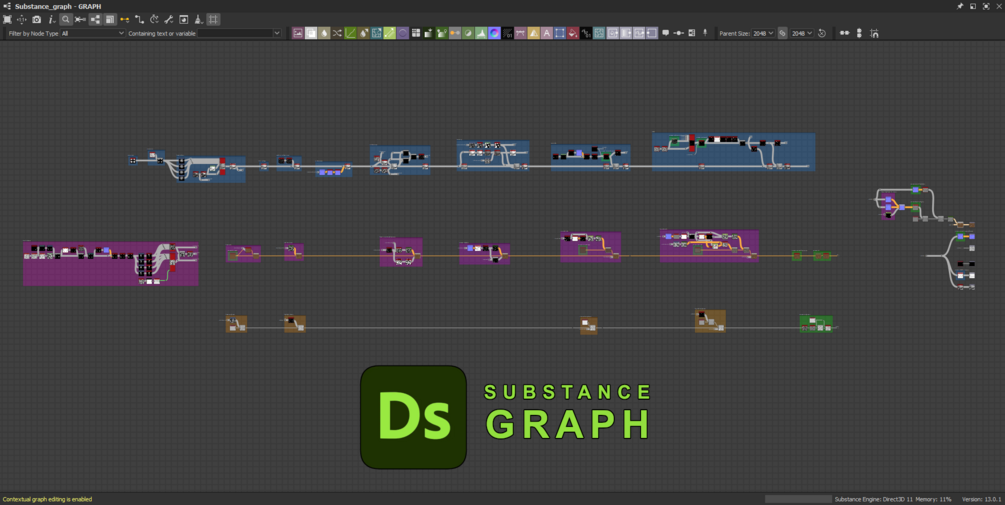
Task: Click the reset parent size icon
Action: click(822, 33)
